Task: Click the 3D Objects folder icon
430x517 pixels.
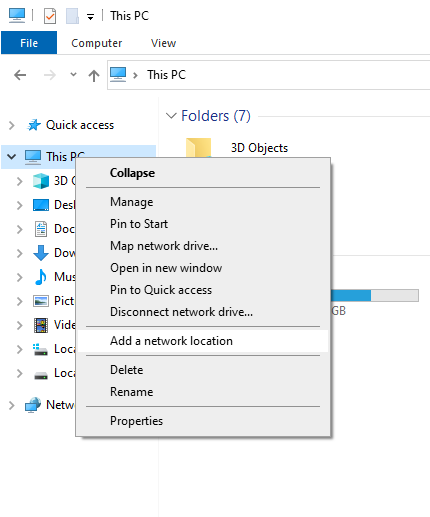Action: [199, 148]
